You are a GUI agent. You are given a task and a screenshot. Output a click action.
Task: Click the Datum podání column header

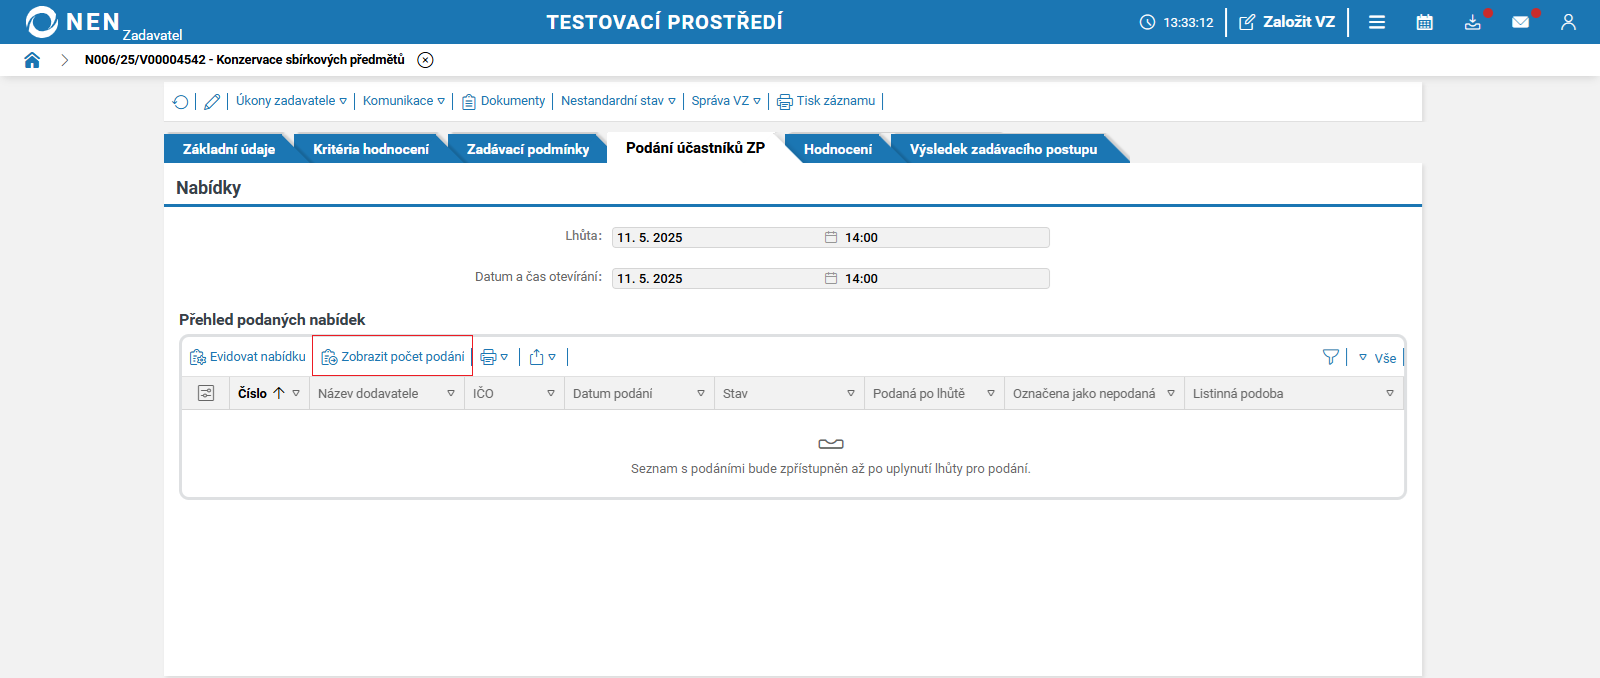(x=613, y=394)
